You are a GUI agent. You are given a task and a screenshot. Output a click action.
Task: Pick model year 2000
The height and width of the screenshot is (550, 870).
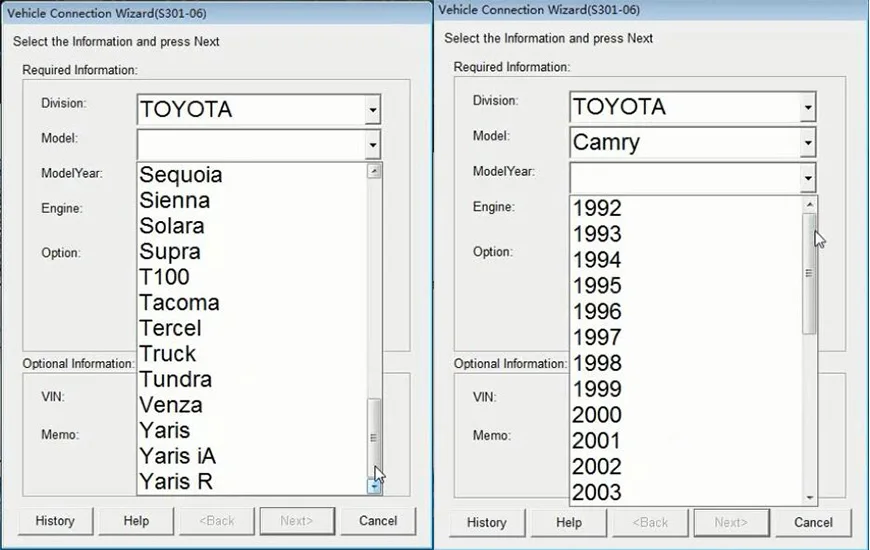(686, 415)
